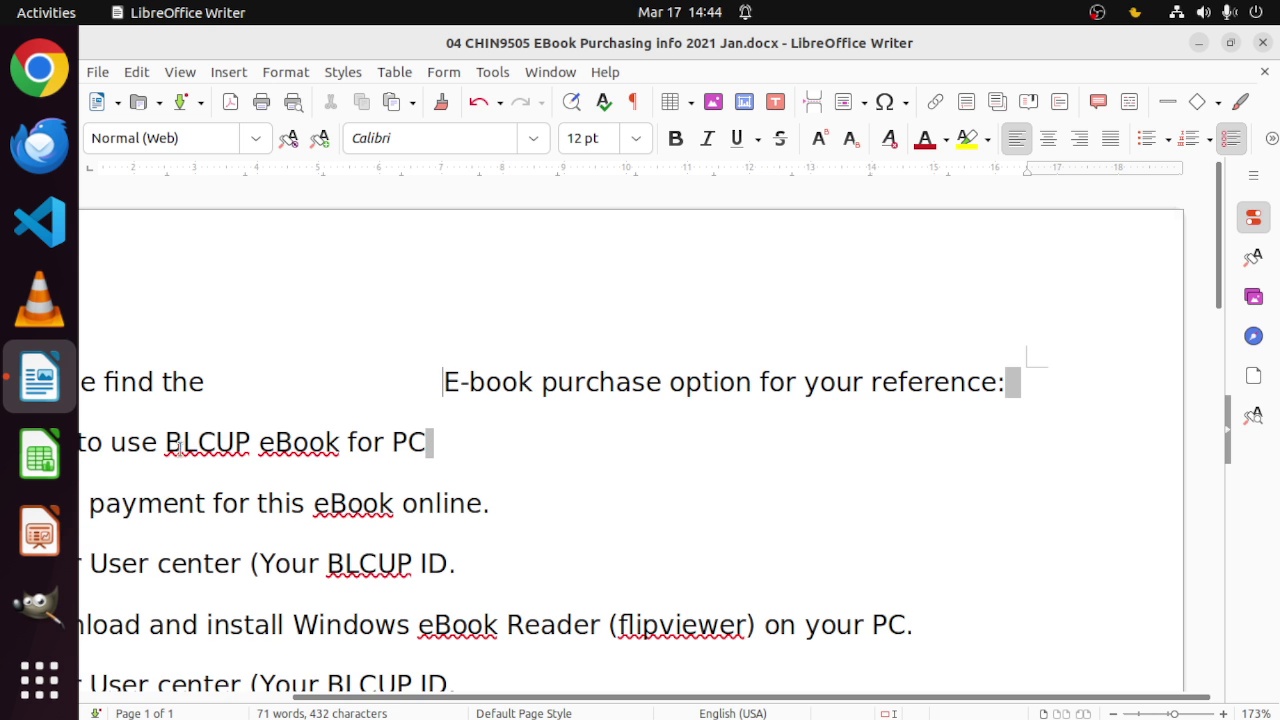Click the word count in status bar

(x=321, y=713)
